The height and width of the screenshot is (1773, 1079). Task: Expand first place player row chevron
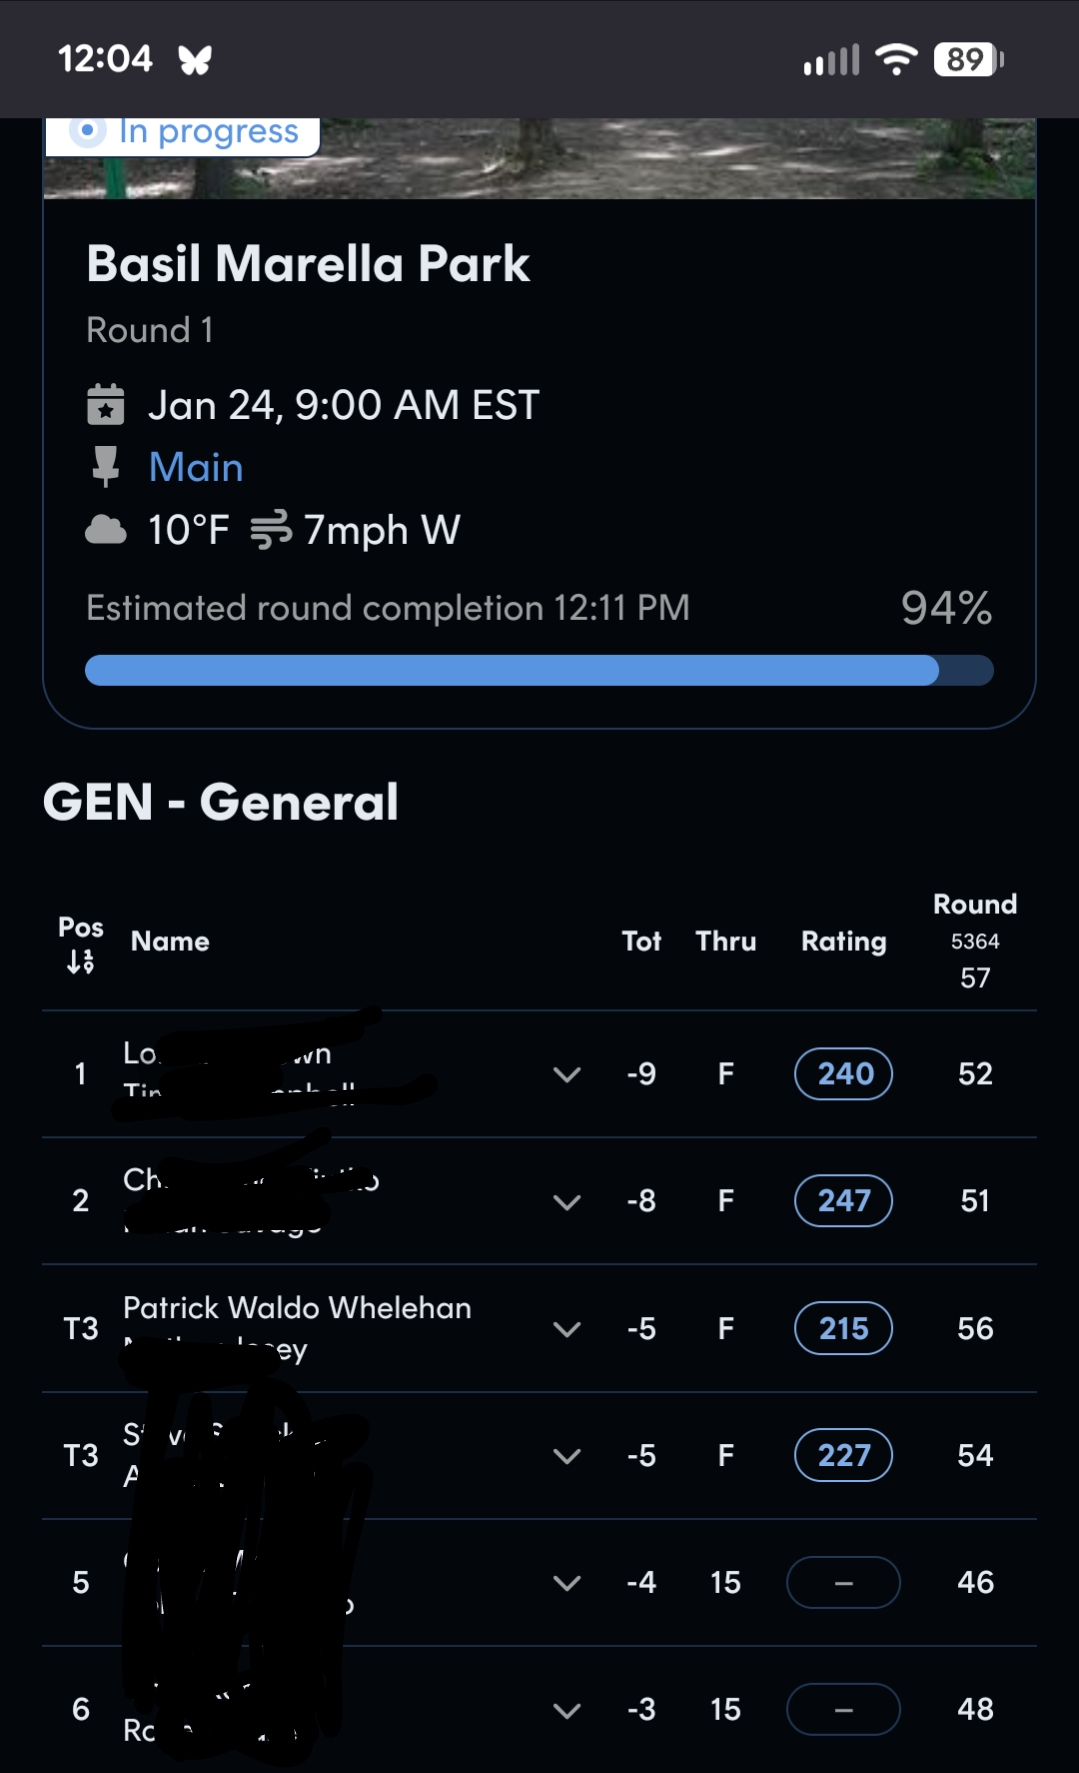567,1075
